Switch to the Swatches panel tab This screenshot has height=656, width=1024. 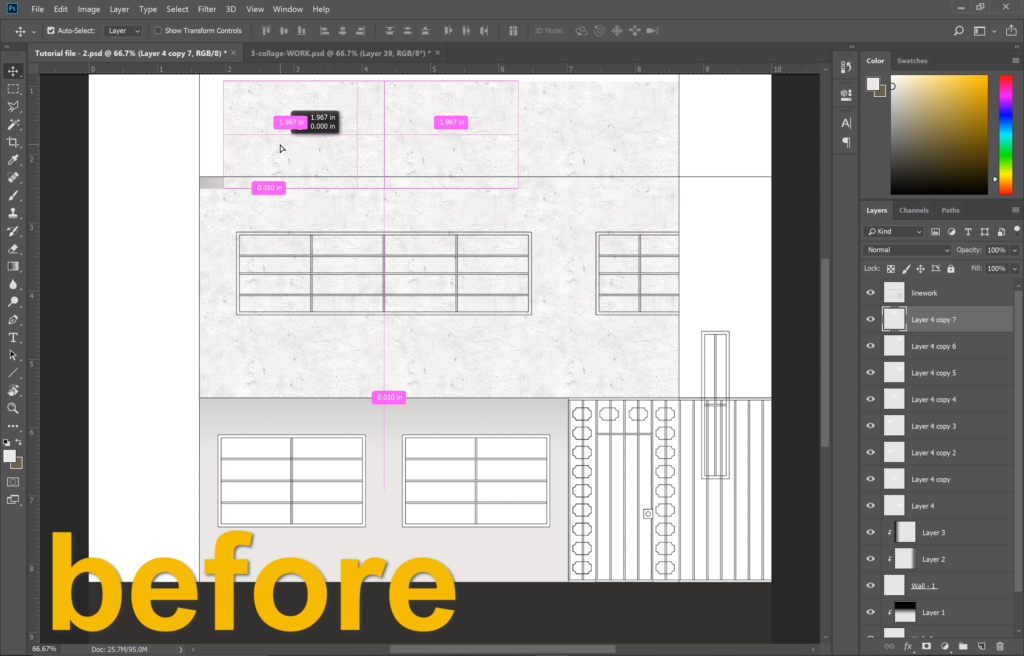(912, 61)
